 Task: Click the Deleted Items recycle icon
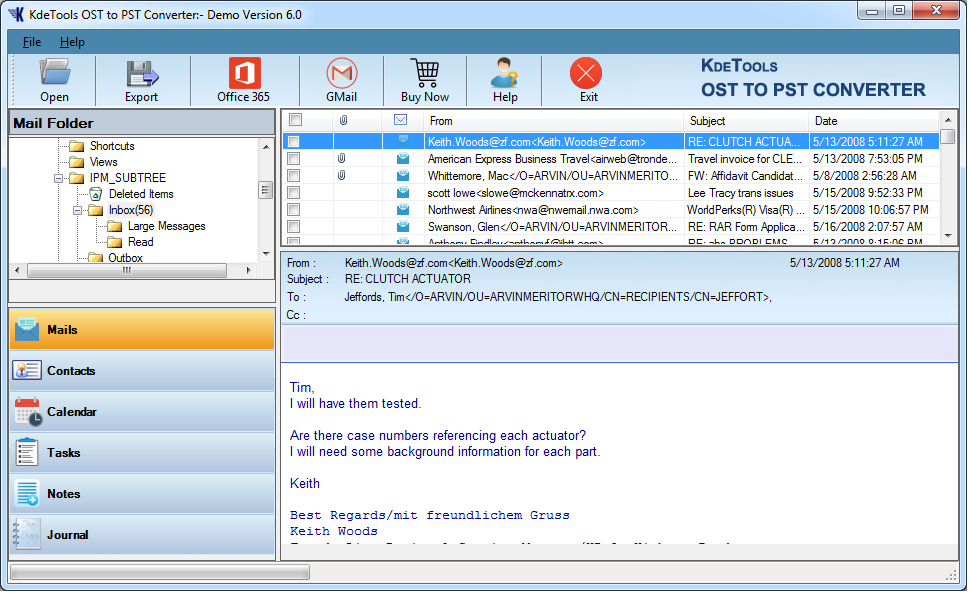coord(96,194)
